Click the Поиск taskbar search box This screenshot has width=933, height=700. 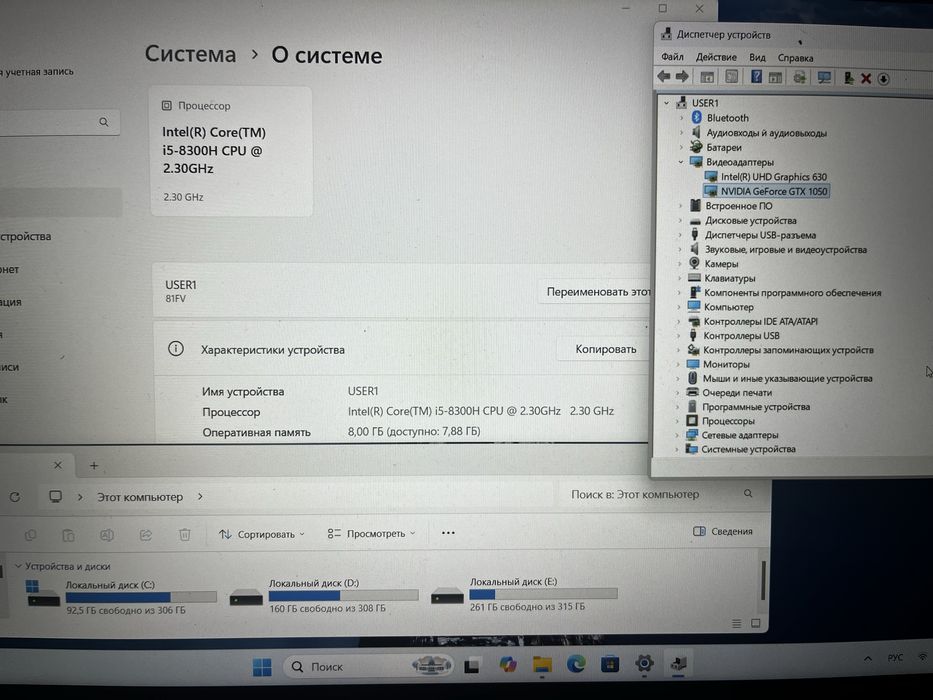tap(368, 666)
